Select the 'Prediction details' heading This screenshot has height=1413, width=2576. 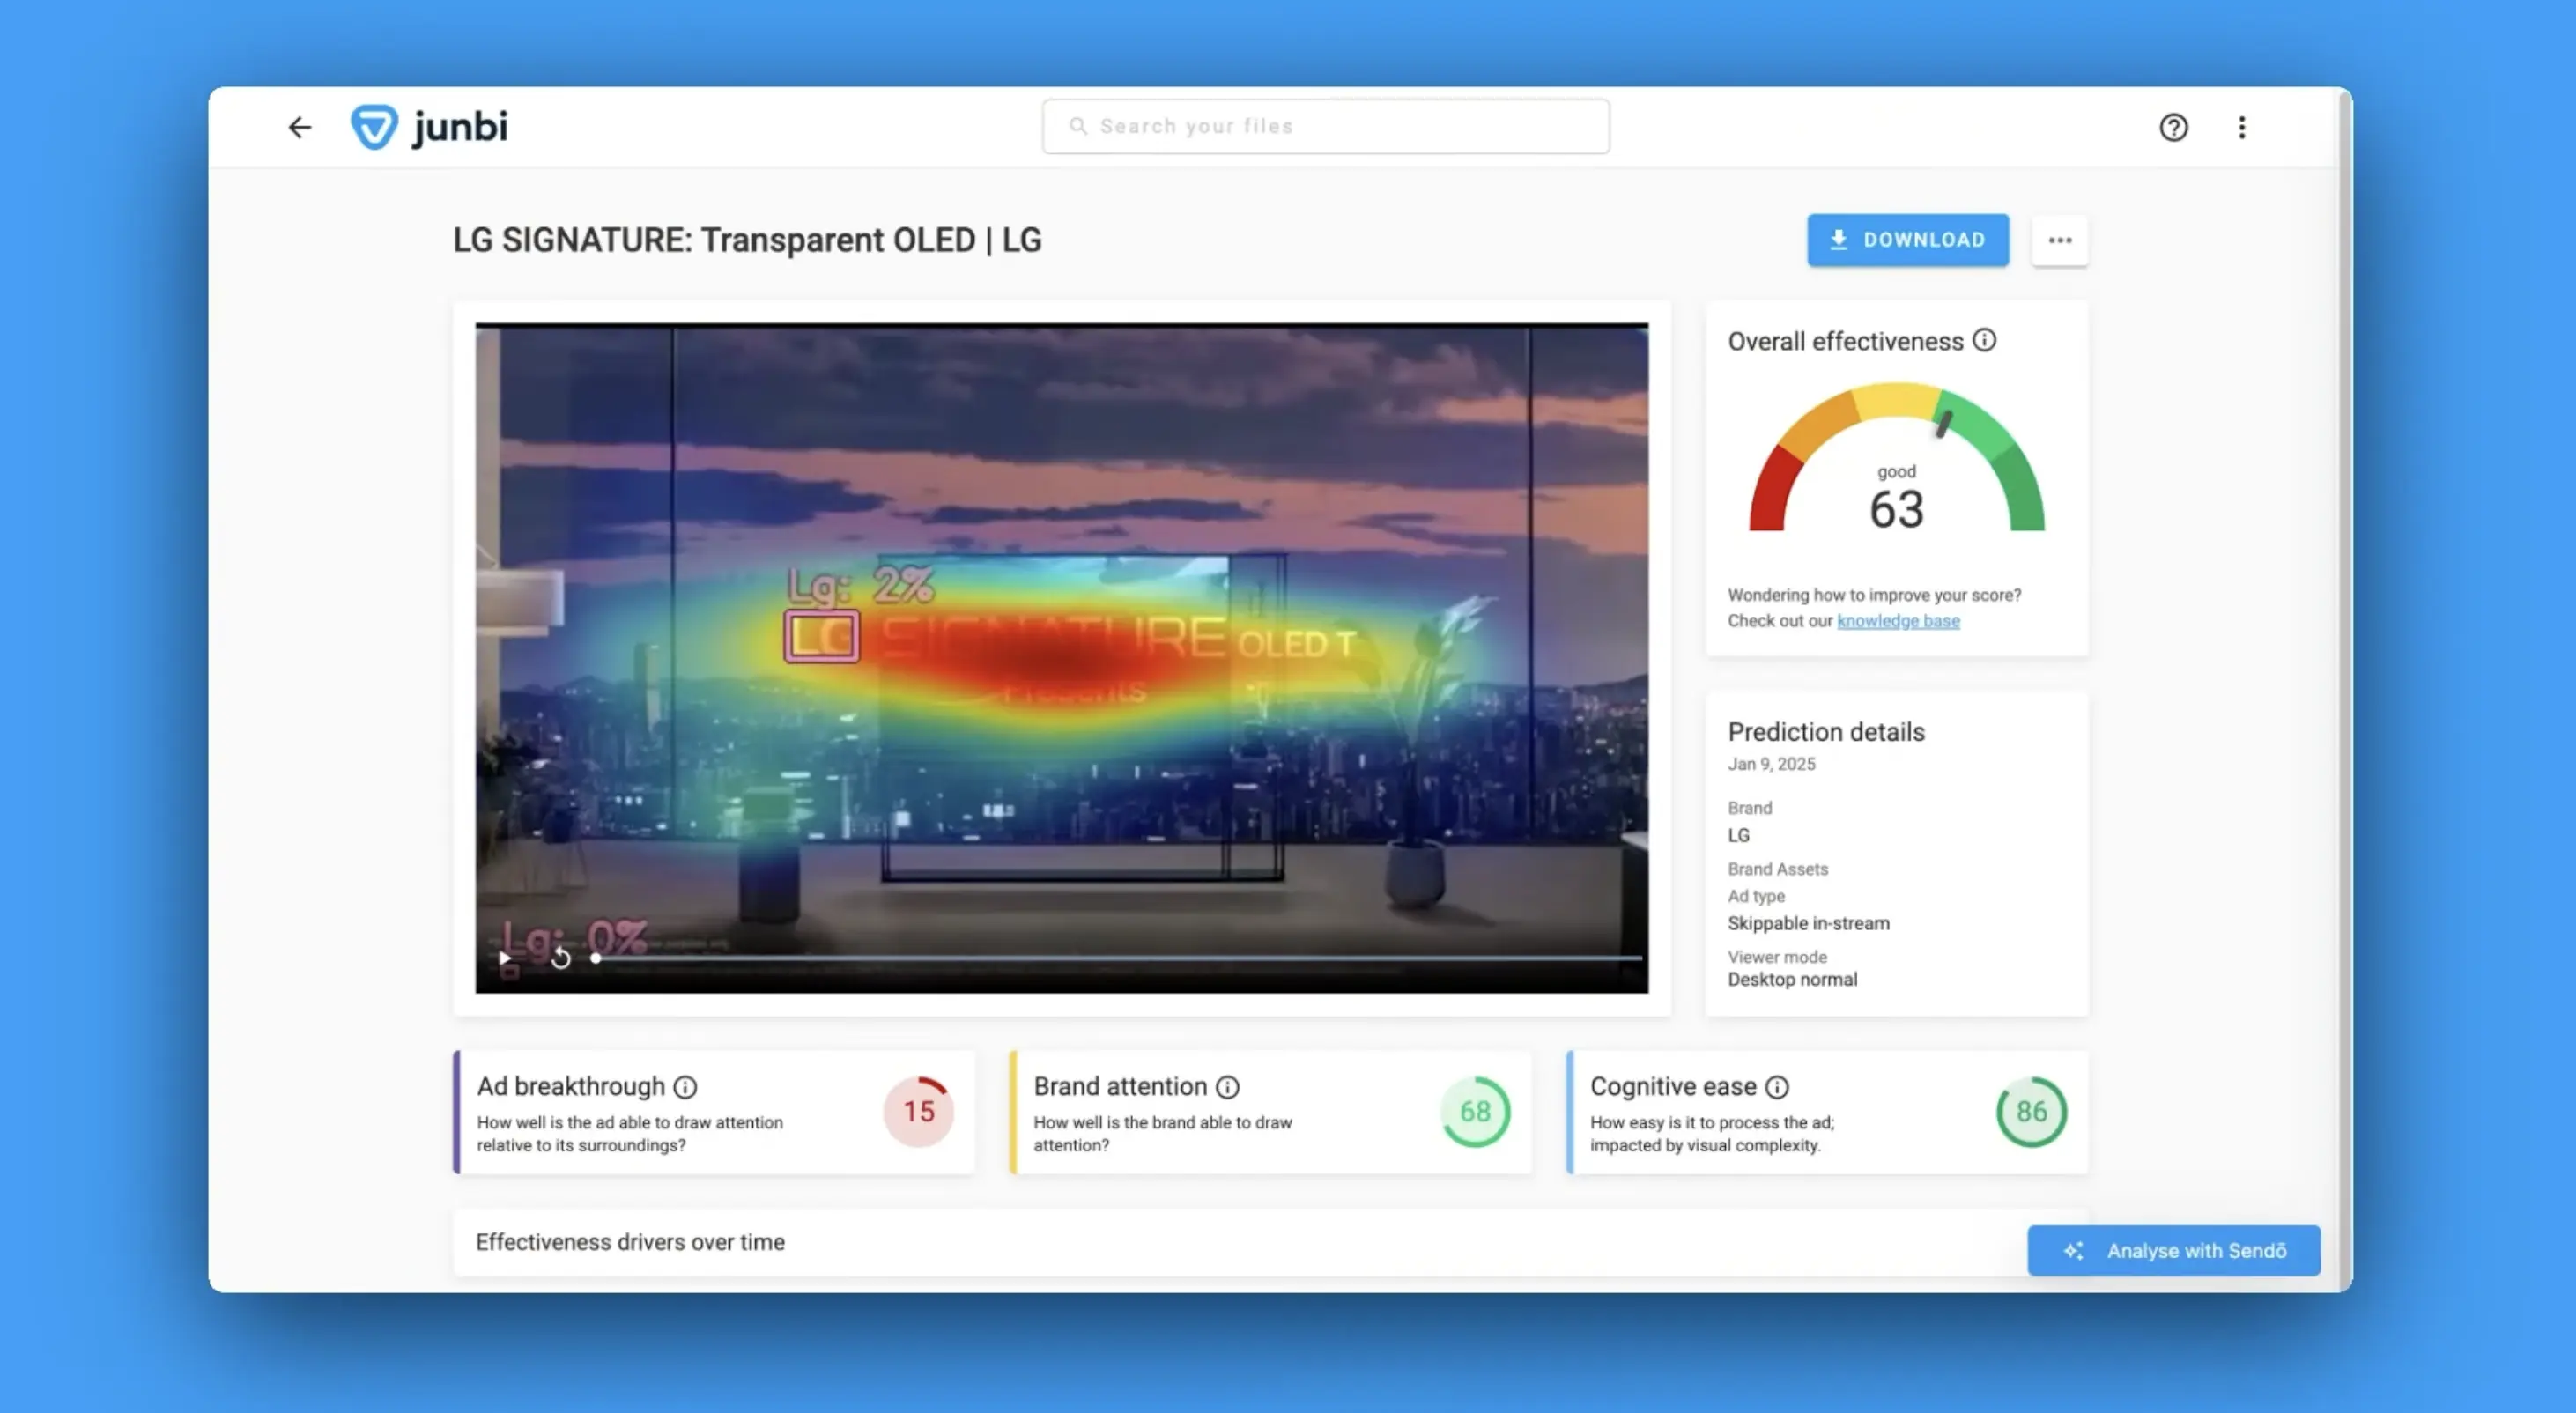point(1826,731)
